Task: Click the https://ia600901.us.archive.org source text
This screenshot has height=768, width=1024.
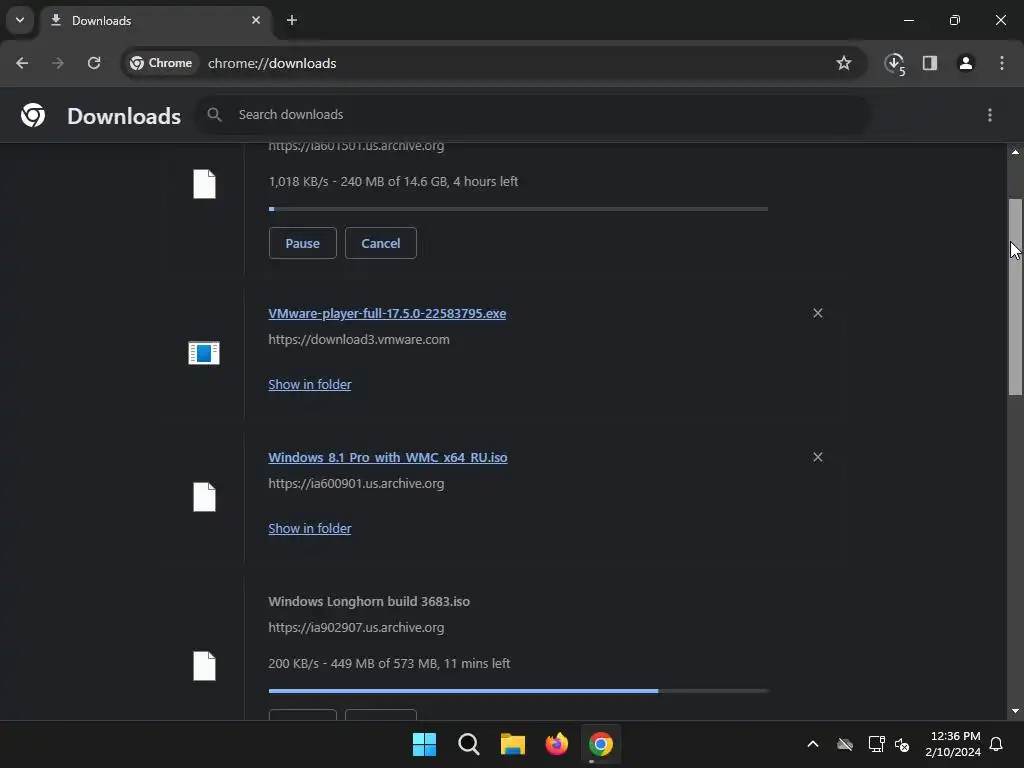Action: (x=356, y=484)
